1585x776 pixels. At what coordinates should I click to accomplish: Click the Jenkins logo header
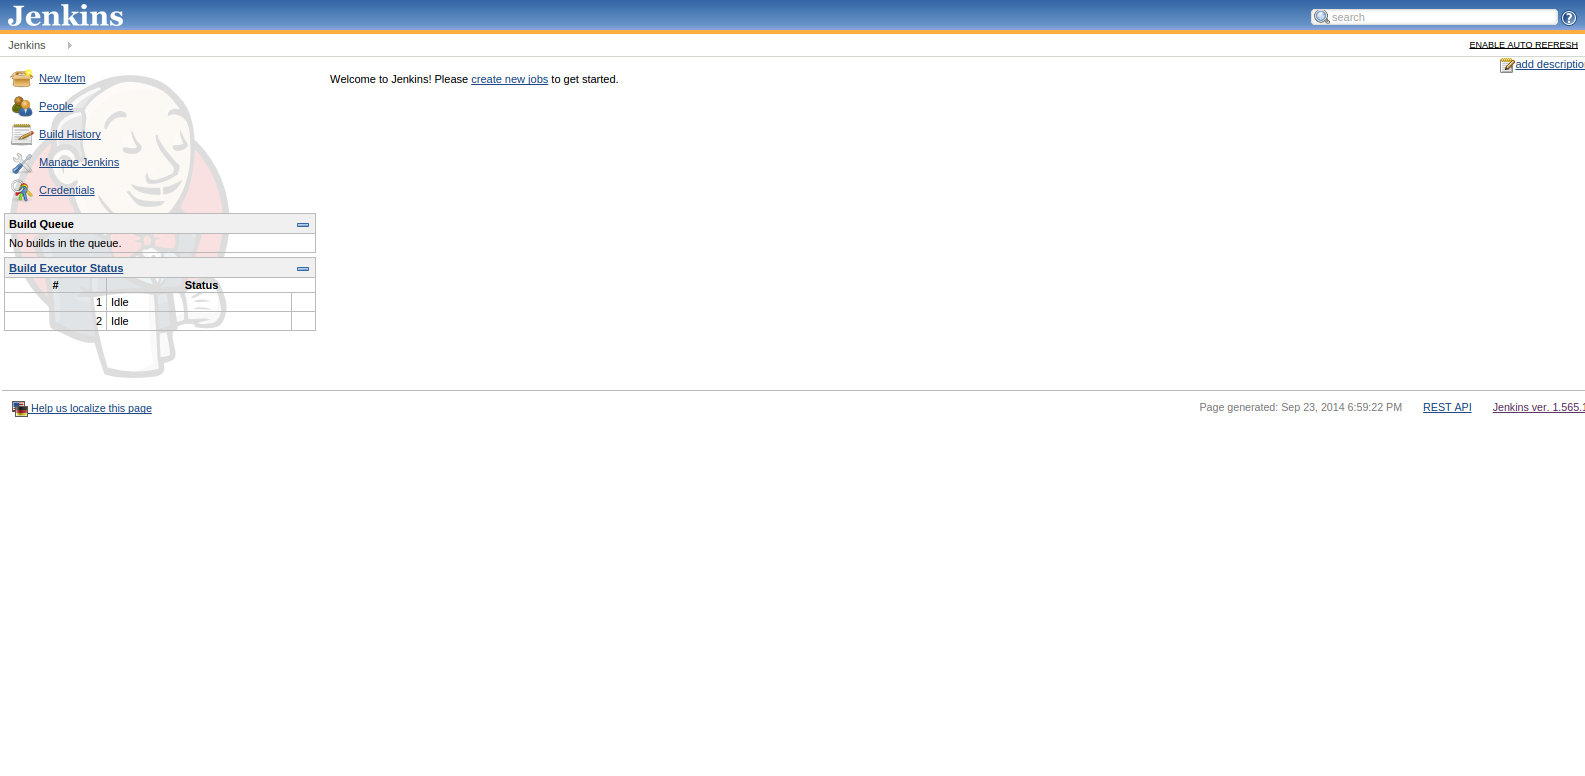[x=66, y=15]
